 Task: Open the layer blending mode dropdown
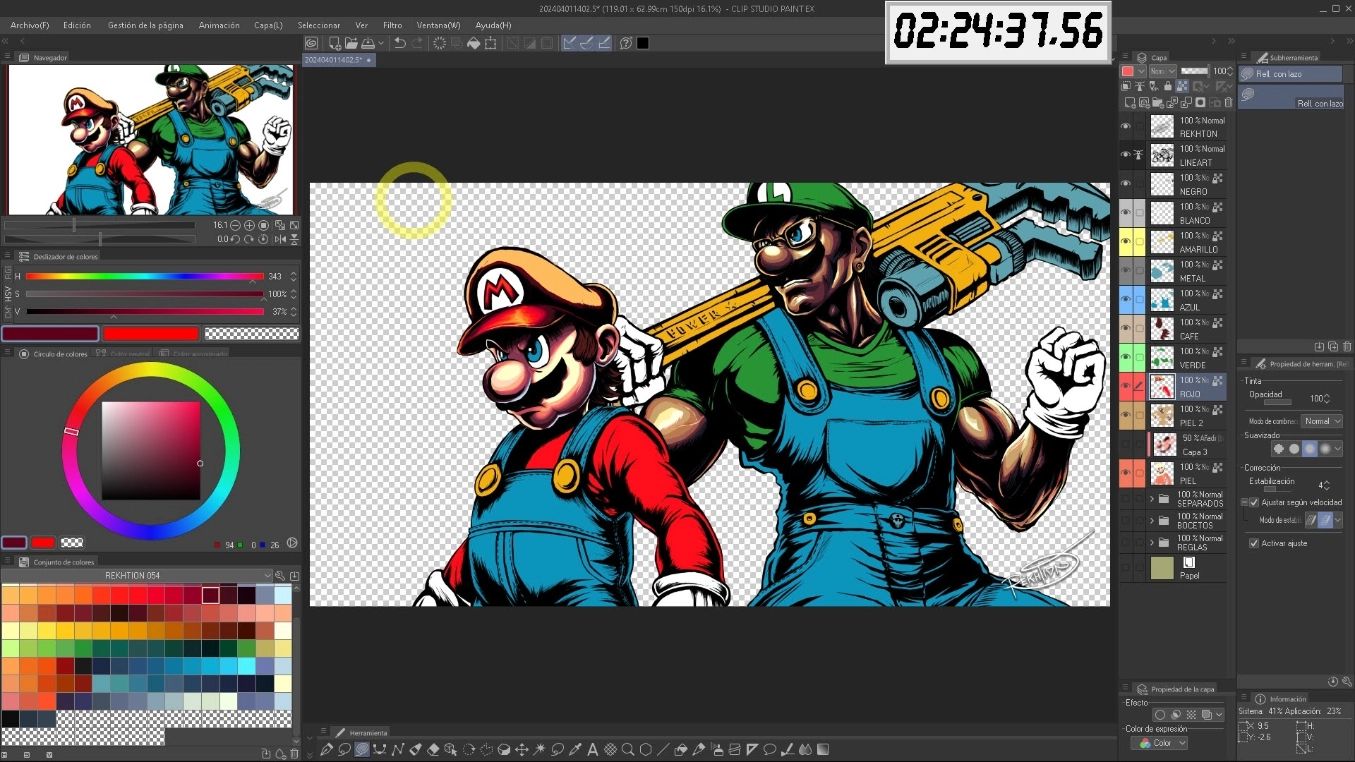[1162, 71]
